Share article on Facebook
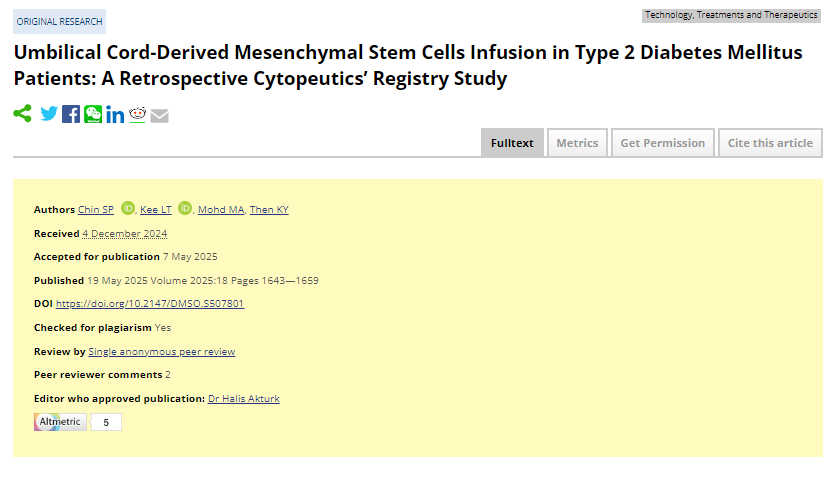 tap(71, 115)
